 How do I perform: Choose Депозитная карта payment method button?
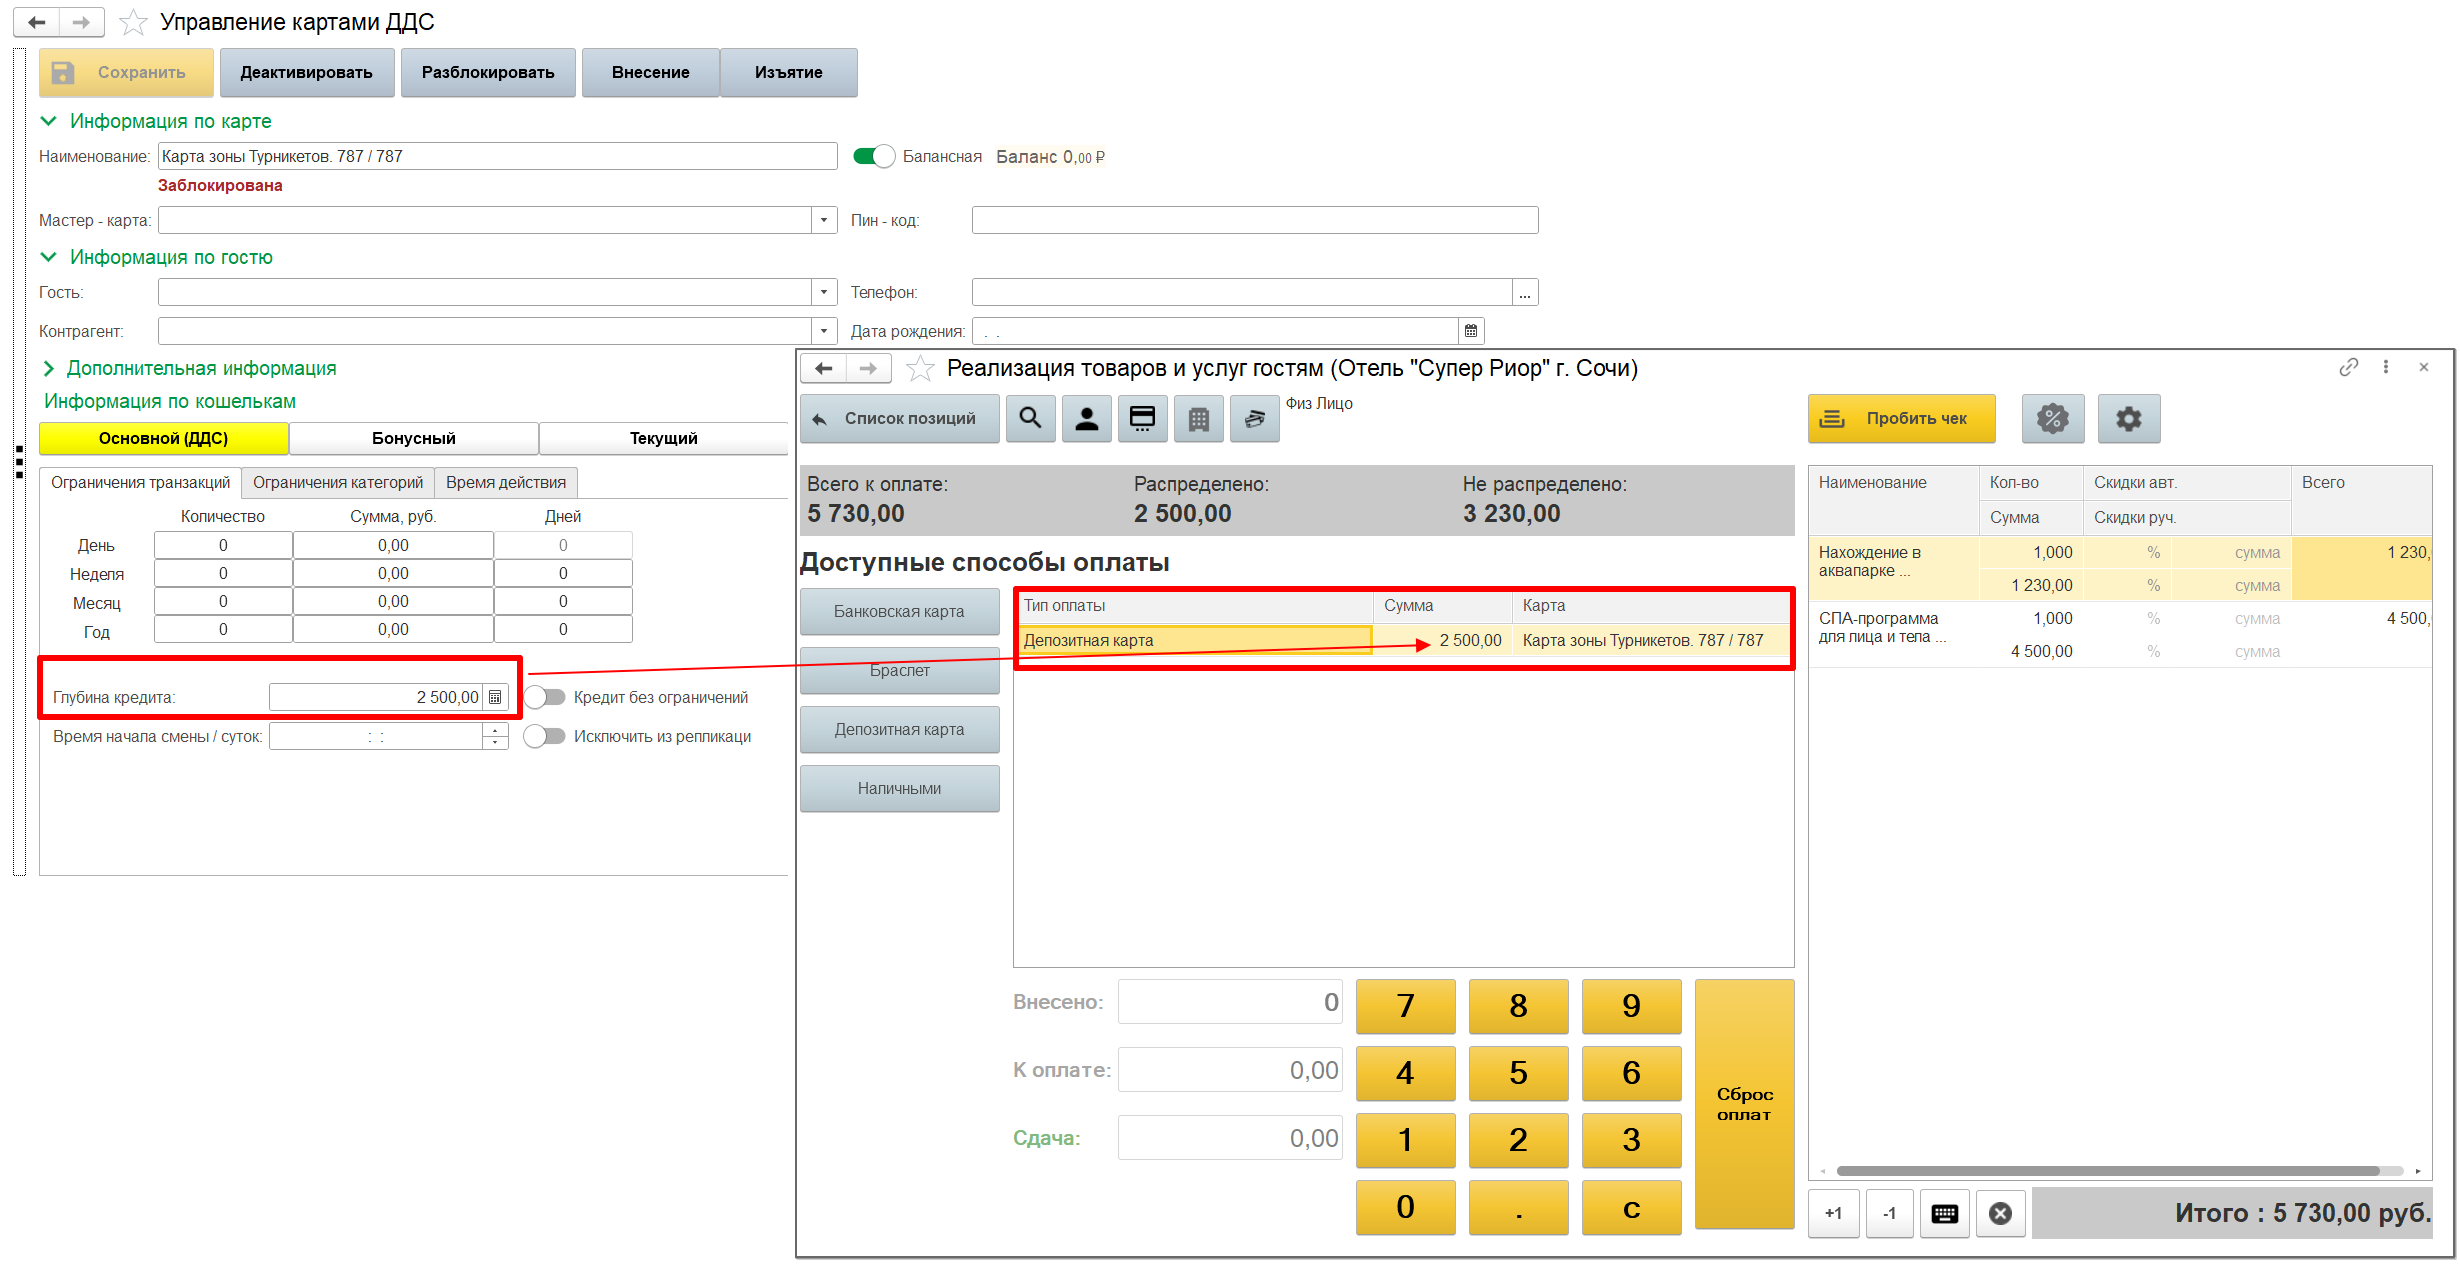(x=899, y=729)
